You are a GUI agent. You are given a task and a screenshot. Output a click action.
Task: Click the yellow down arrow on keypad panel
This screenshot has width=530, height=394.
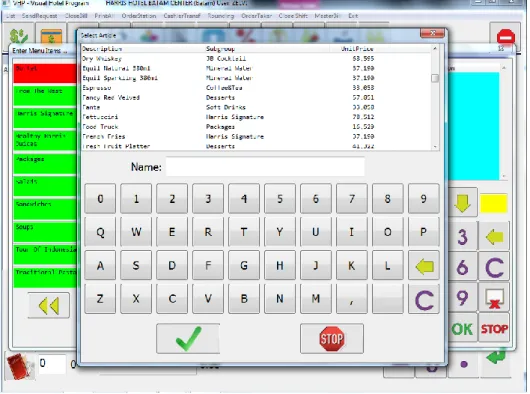pyautogui.click(x=462, y=203)
